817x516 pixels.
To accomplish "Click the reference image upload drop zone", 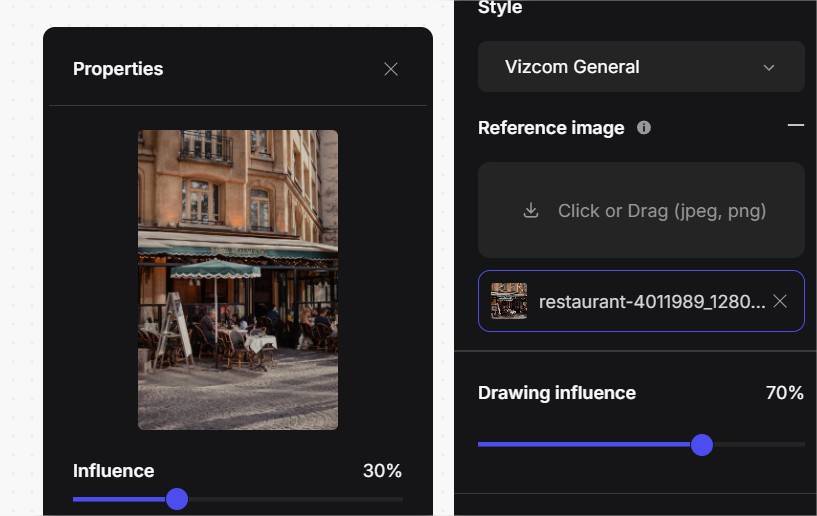I will tap(641, 210).
